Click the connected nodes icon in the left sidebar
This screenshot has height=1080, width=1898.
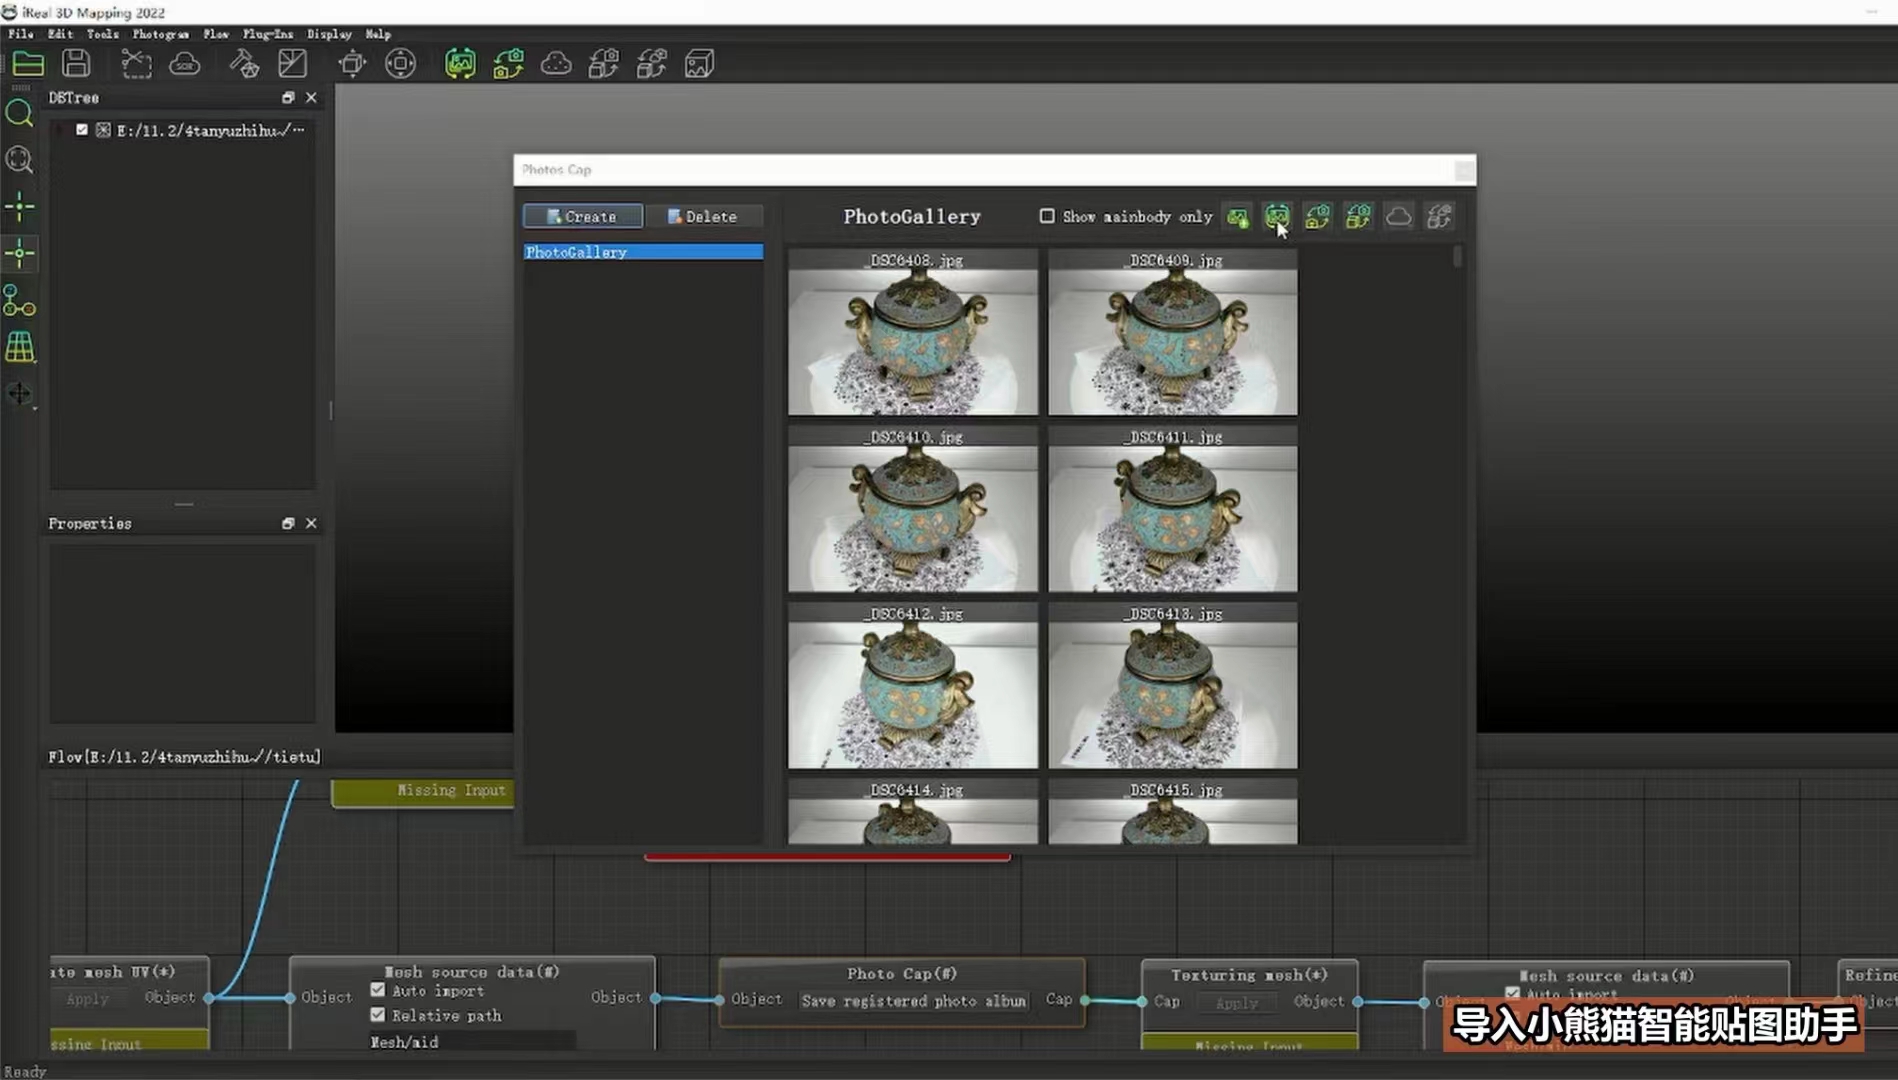pos(19,300)
